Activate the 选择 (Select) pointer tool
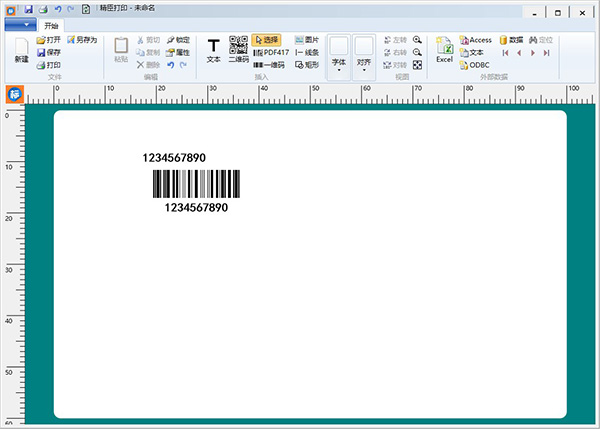The width and height of the screenshot is (600, 429). 266,40
